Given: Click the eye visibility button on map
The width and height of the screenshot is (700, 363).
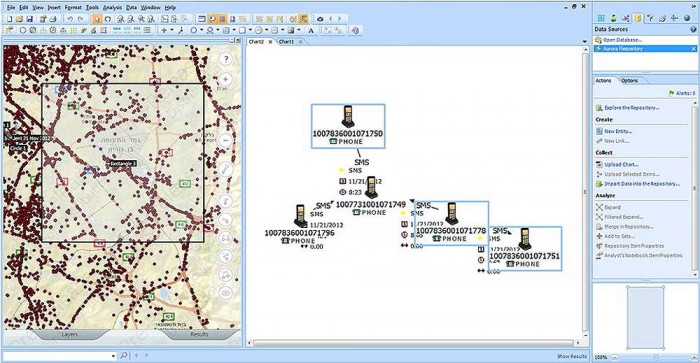Looking at the screenshot, I should tap(226, 293).
